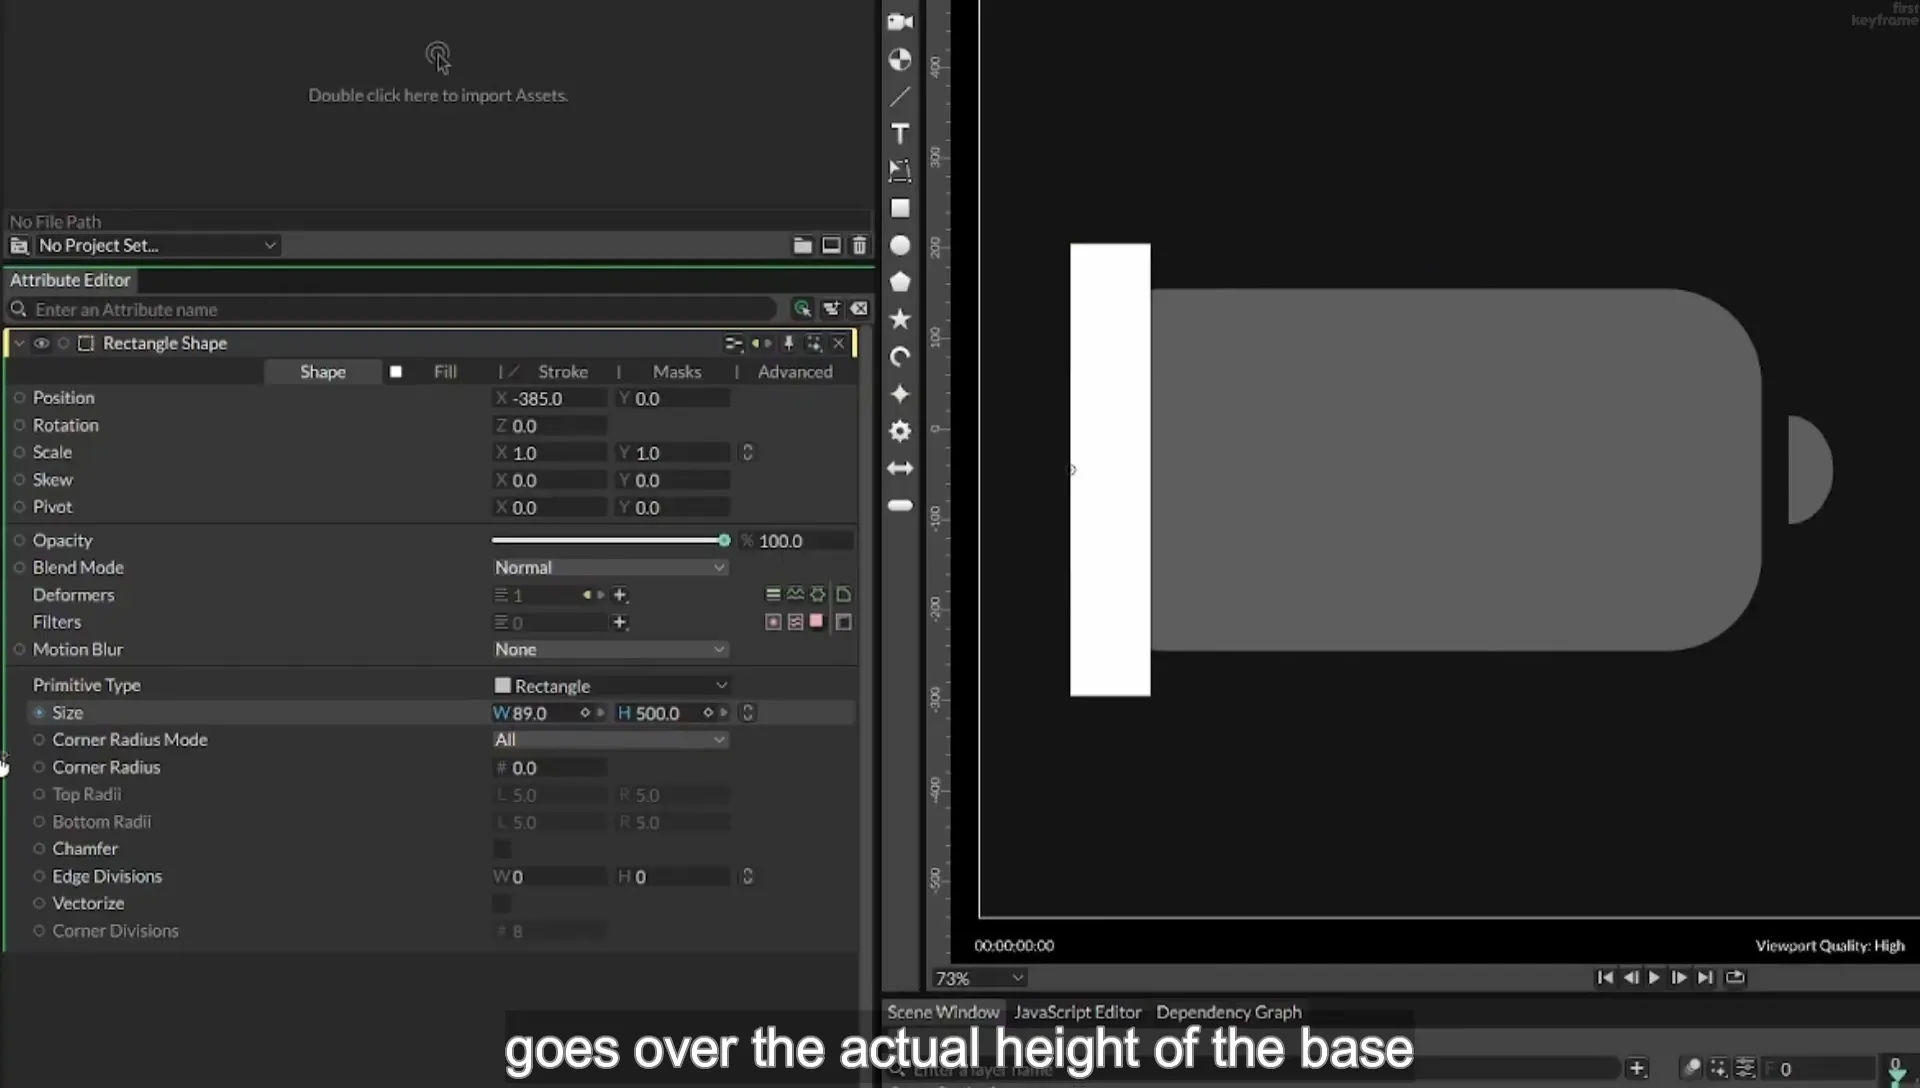The width and height of the screenshot is (1920, 1088).
Task: Open the Primitive Type dropdown
Action: click(610, 685)
